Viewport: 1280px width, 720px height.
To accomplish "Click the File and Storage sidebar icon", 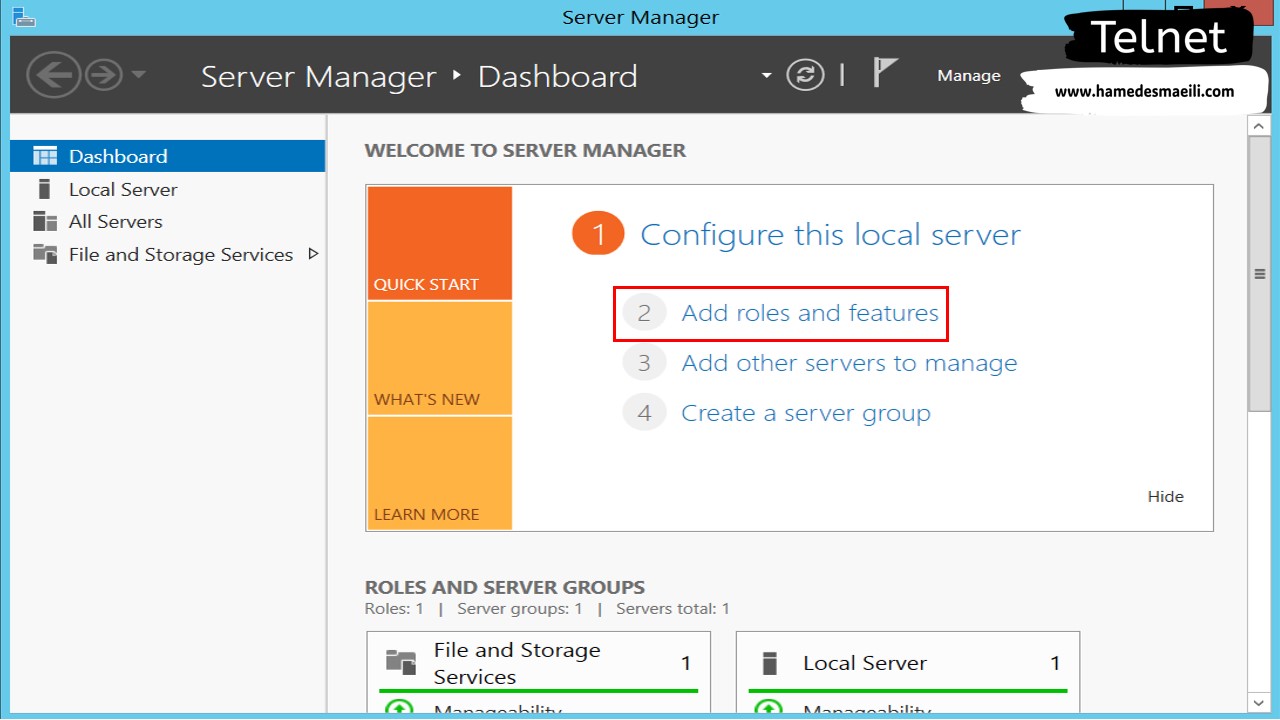I will click(45, 254).
